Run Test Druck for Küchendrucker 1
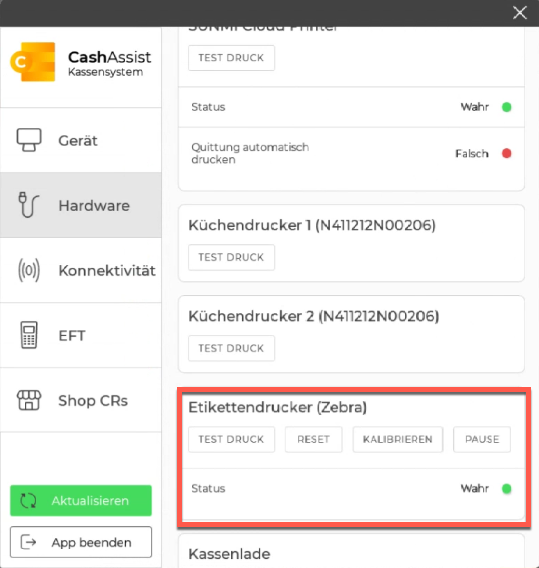This screenshot has width=539, height=568. (231, 257)
